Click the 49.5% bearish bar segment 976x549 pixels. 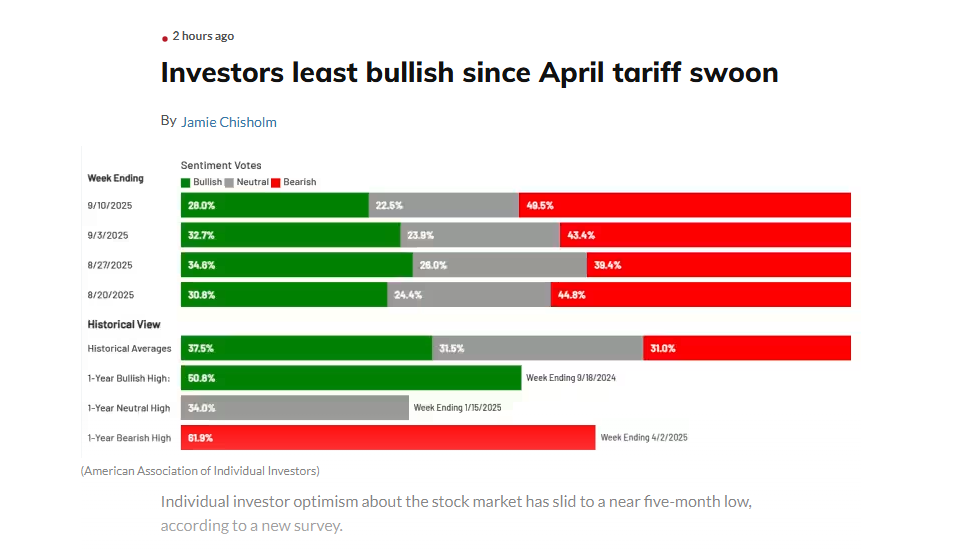click(684, 205)
